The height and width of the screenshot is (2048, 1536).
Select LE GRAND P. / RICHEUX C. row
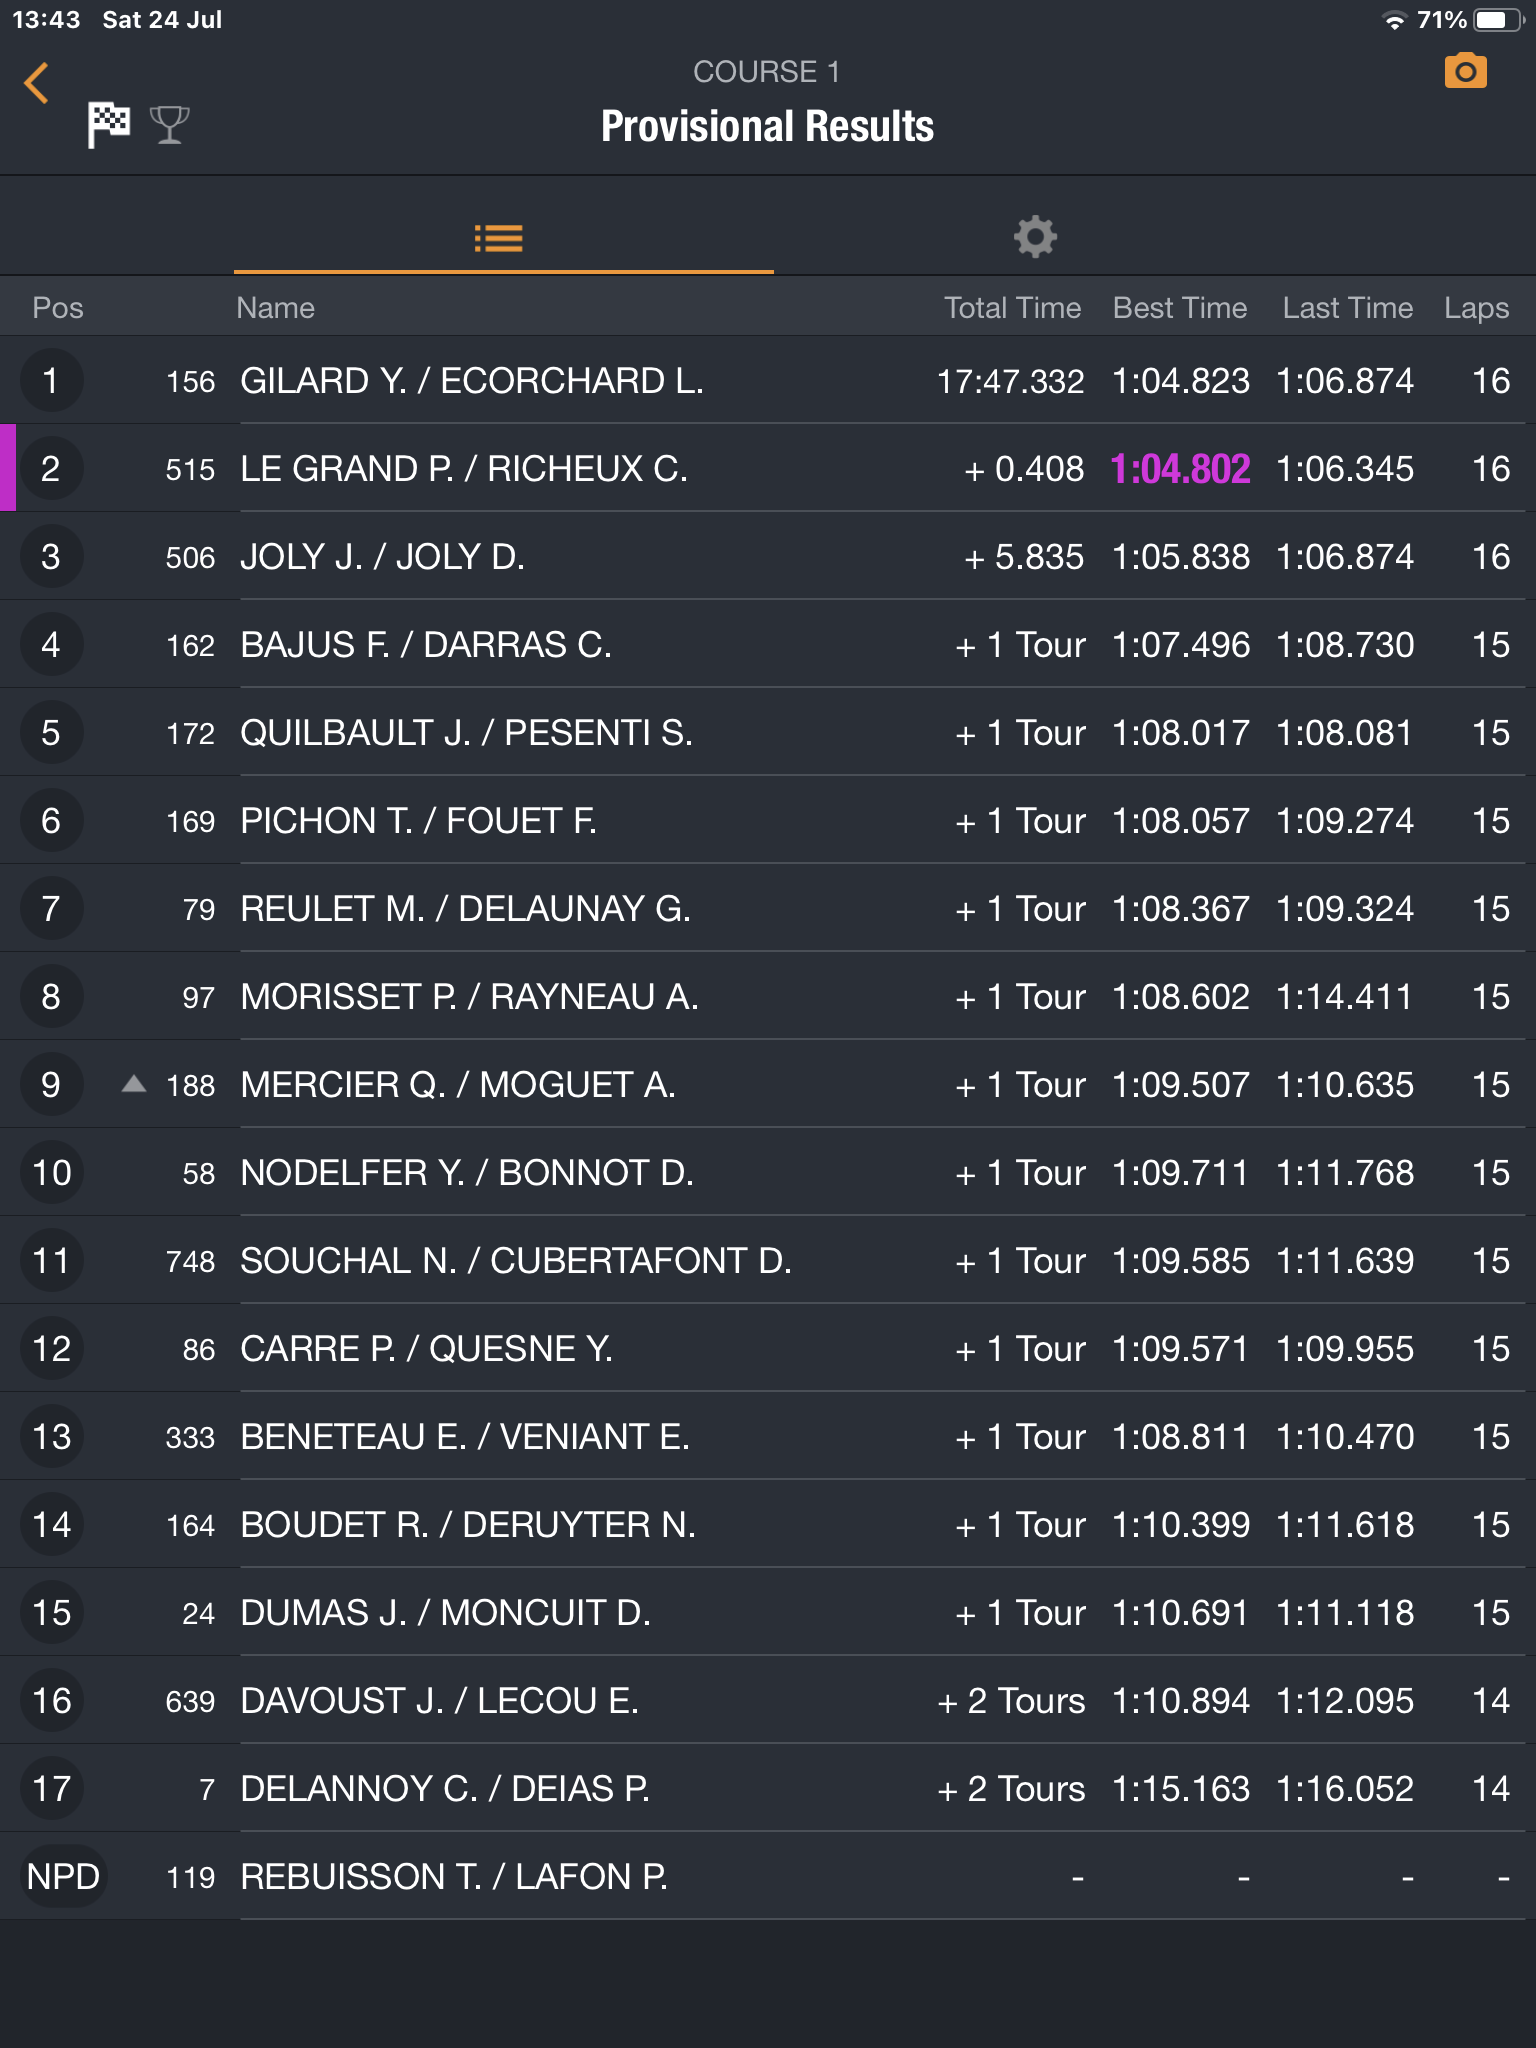click(x=768, y=468)
